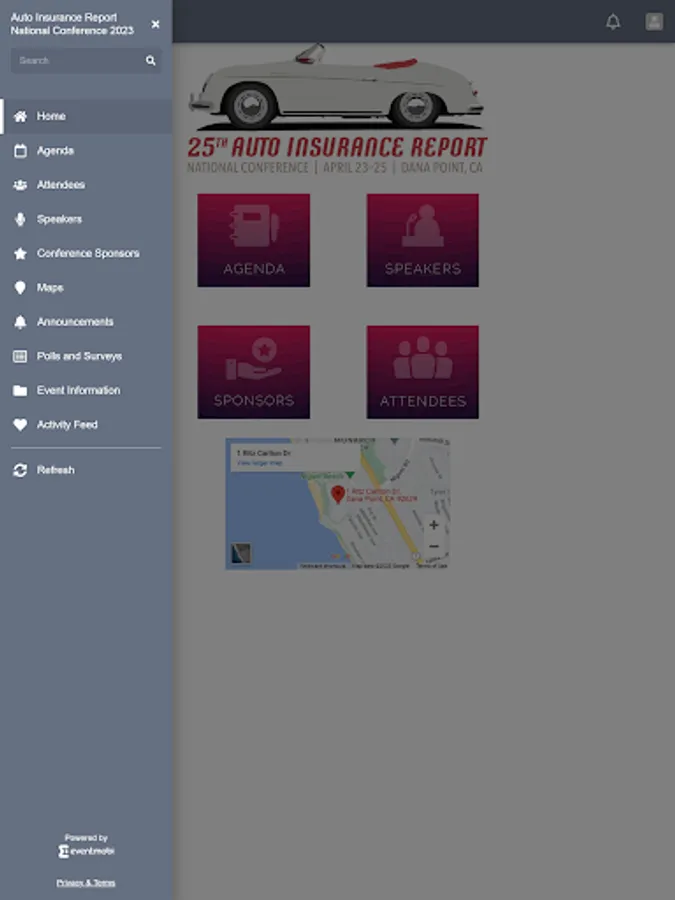The image size is (675, 900).
Task: Select Polls and Surveys menu item
Action: (86, 356)
